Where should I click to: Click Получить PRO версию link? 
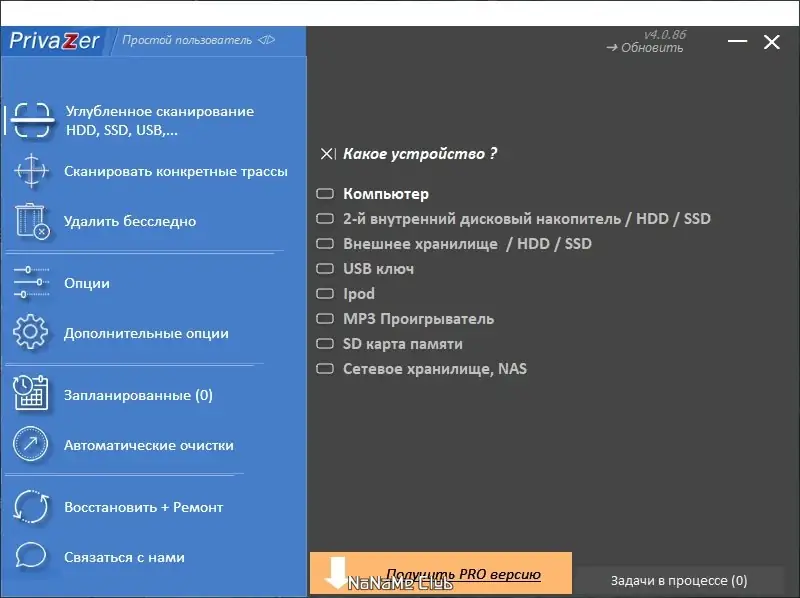click(463, 574)
